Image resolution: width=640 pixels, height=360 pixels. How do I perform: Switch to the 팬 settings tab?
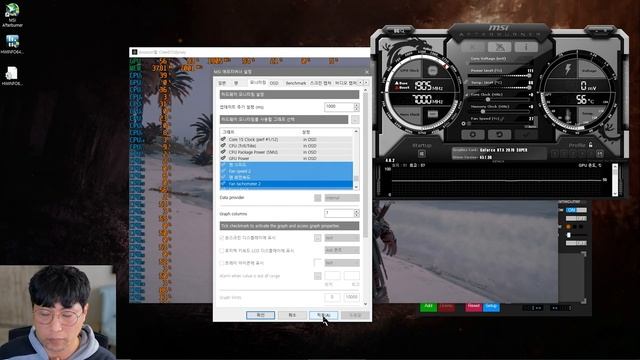(236, 83)
